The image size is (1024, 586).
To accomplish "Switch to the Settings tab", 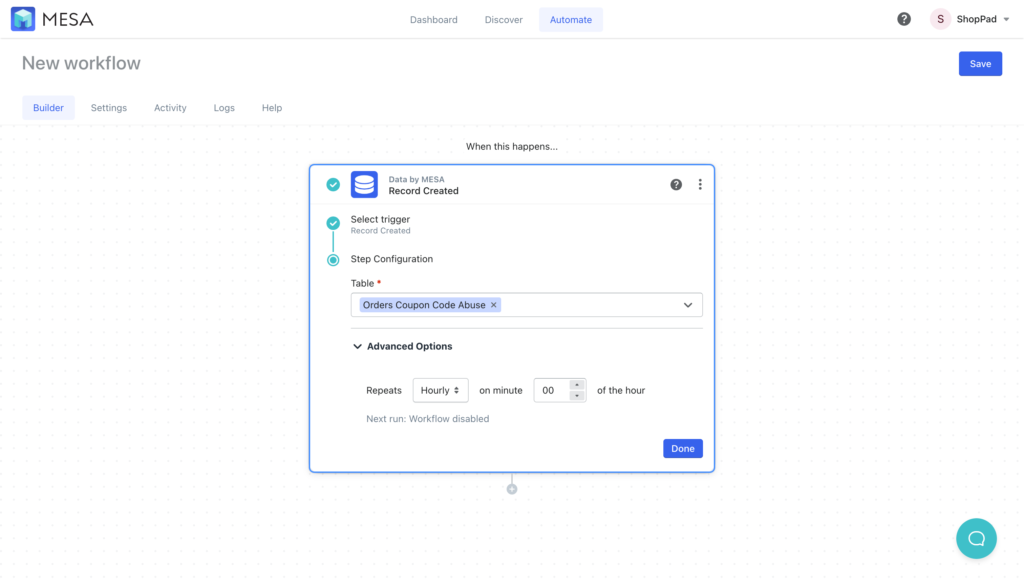I will tap(108, 107).
